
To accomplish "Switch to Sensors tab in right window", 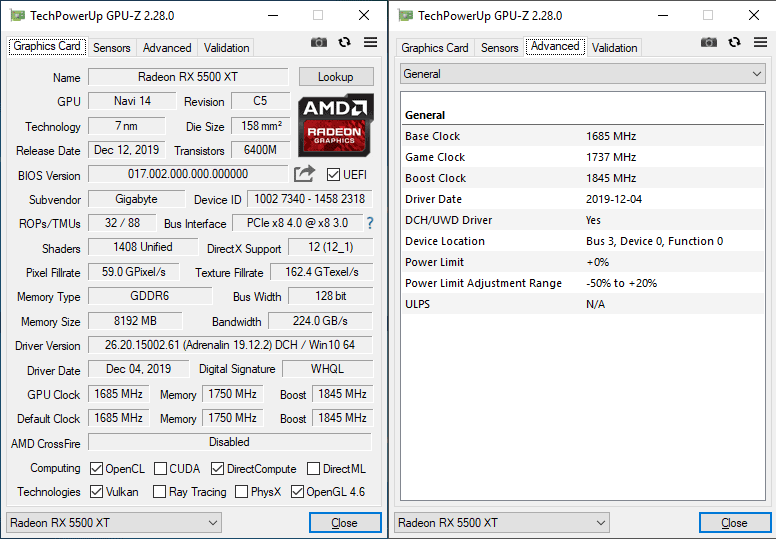I will [500, 48].
